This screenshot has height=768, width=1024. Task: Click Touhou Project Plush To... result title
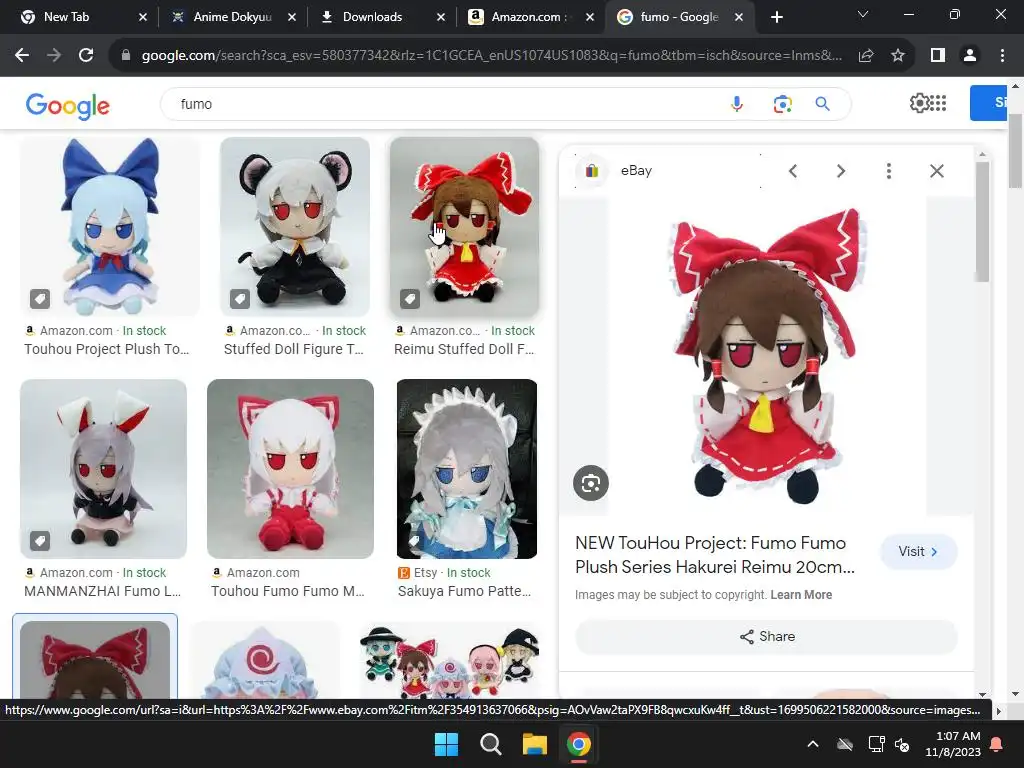coord(106,349)
